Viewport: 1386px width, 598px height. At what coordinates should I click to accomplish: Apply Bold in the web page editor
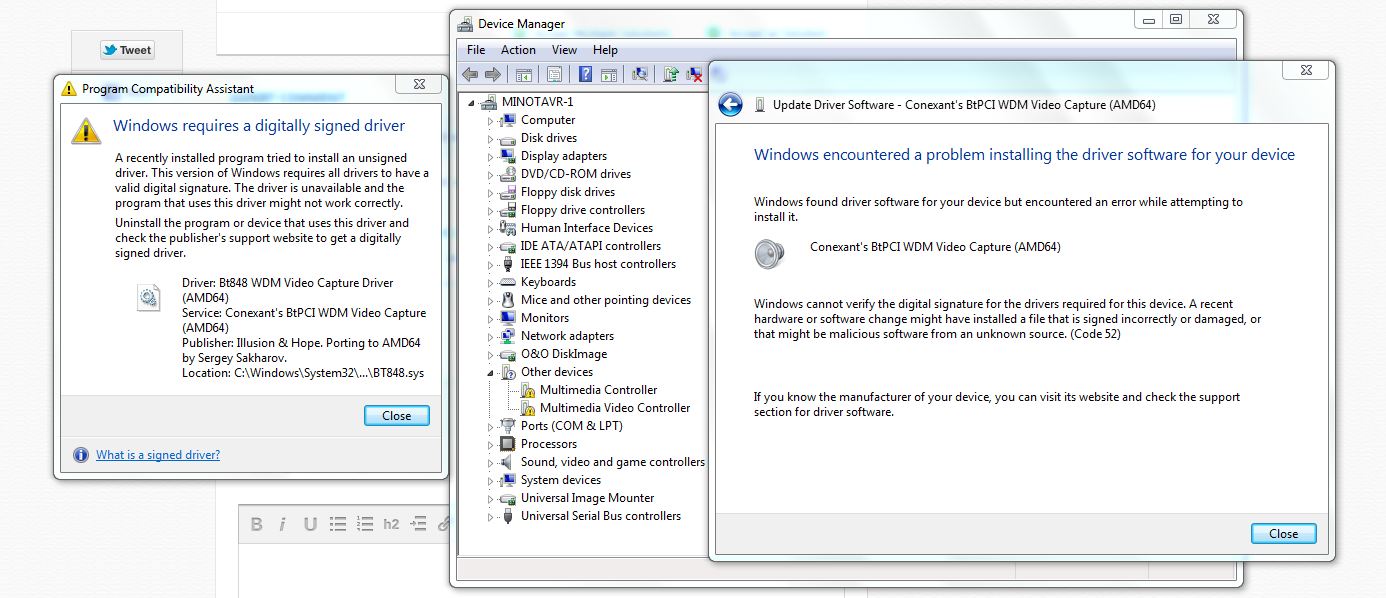[257, 524]
